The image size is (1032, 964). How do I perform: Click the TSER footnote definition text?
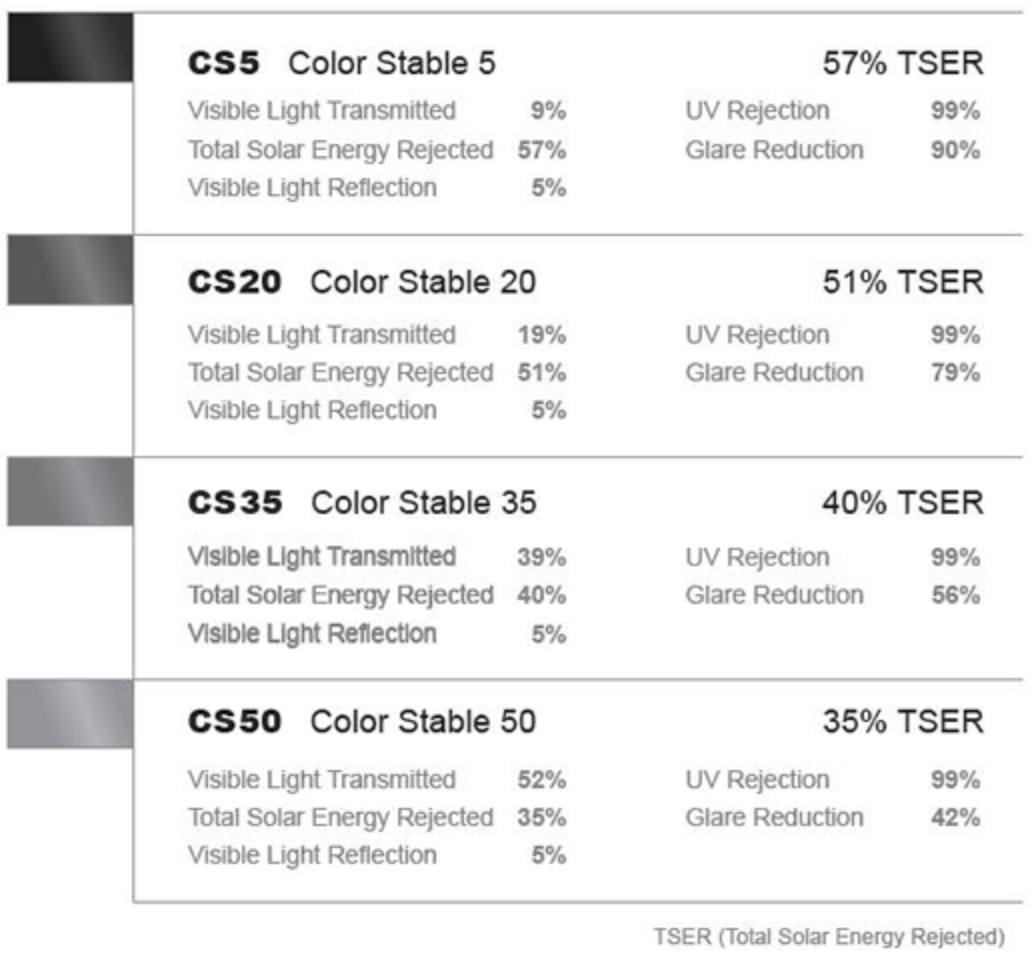tap(829, 937)
